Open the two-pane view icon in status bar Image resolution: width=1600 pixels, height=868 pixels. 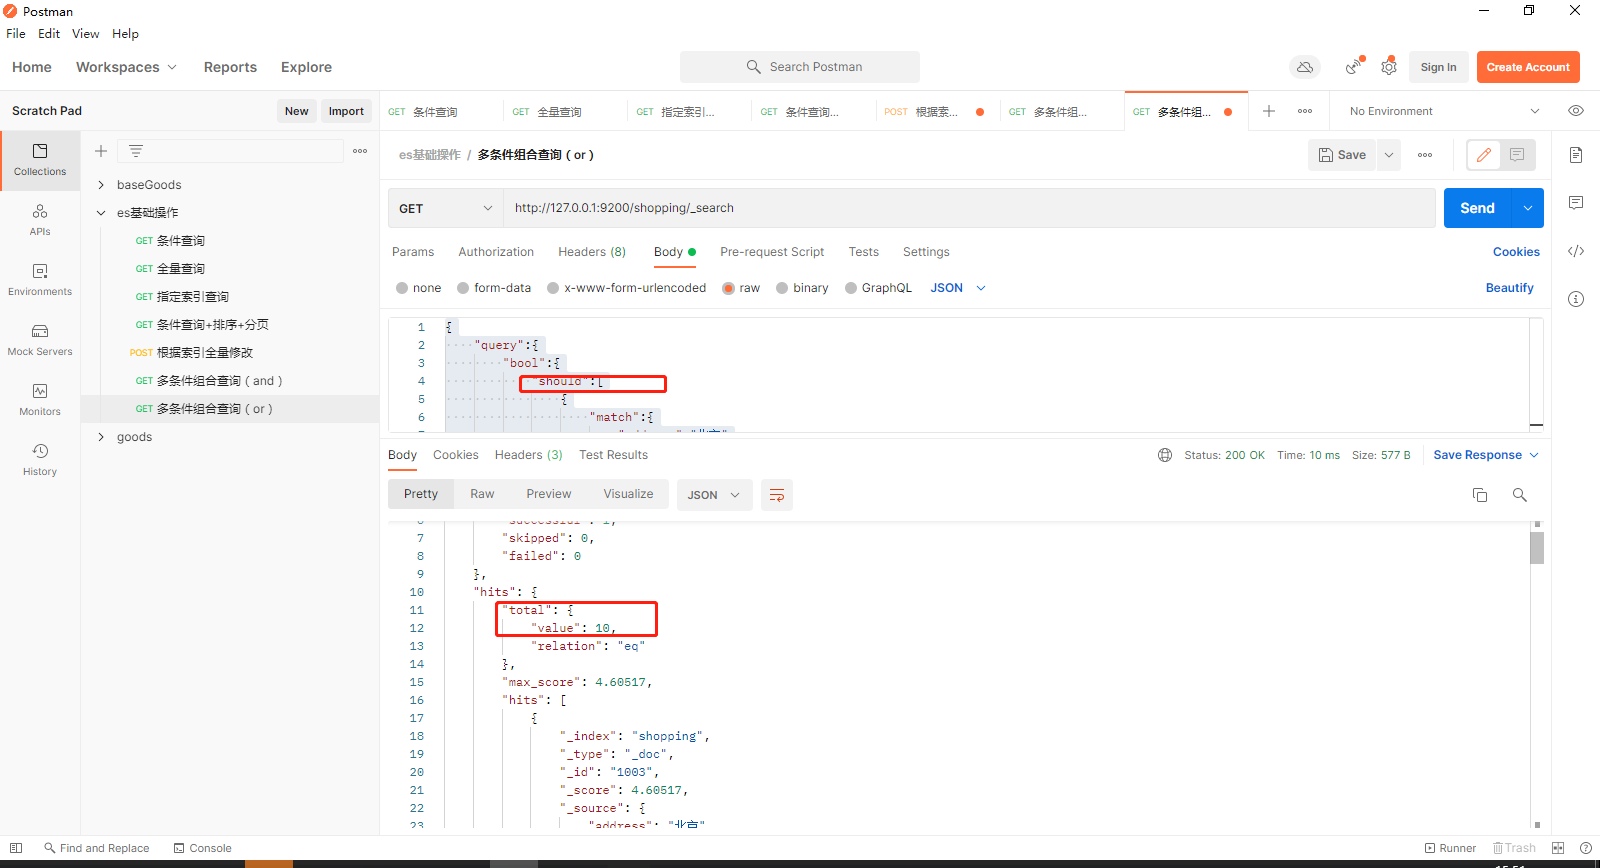(x=1558, y=848)
